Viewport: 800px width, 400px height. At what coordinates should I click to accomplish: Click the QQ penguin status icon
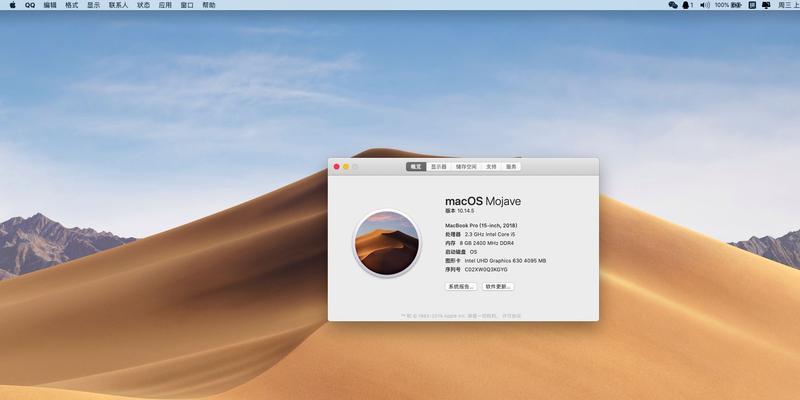tap(688, 5)
